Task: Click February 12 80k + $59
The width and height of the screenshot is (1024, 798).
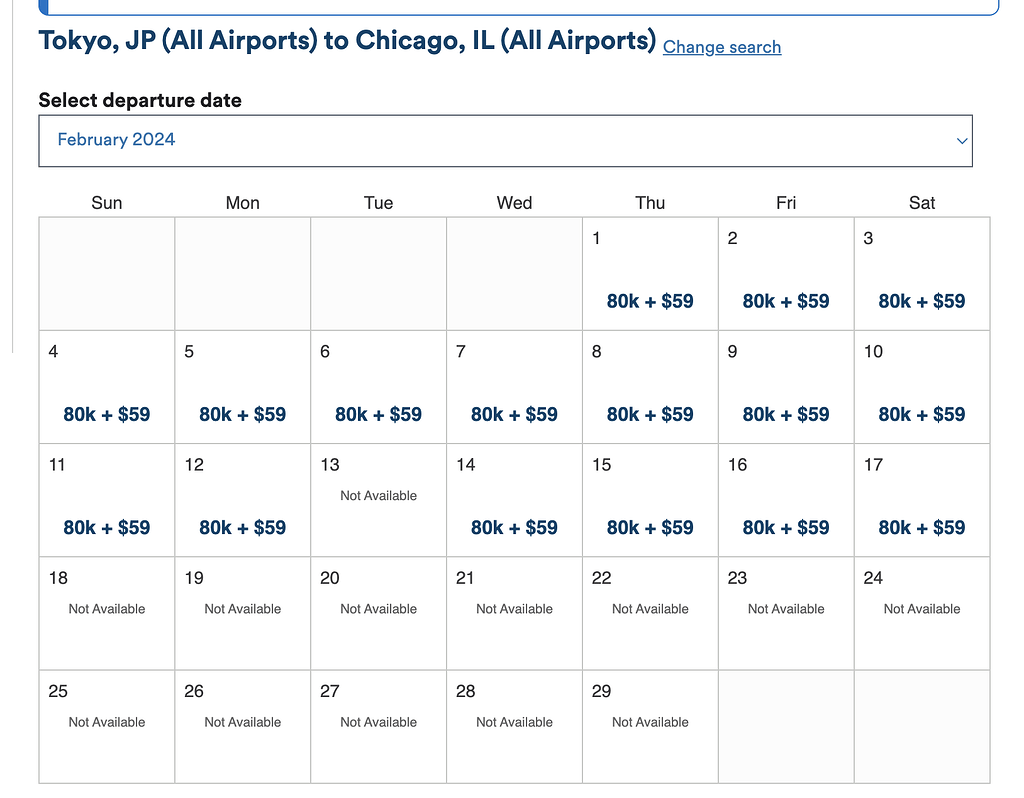Action: coord(243,527)
